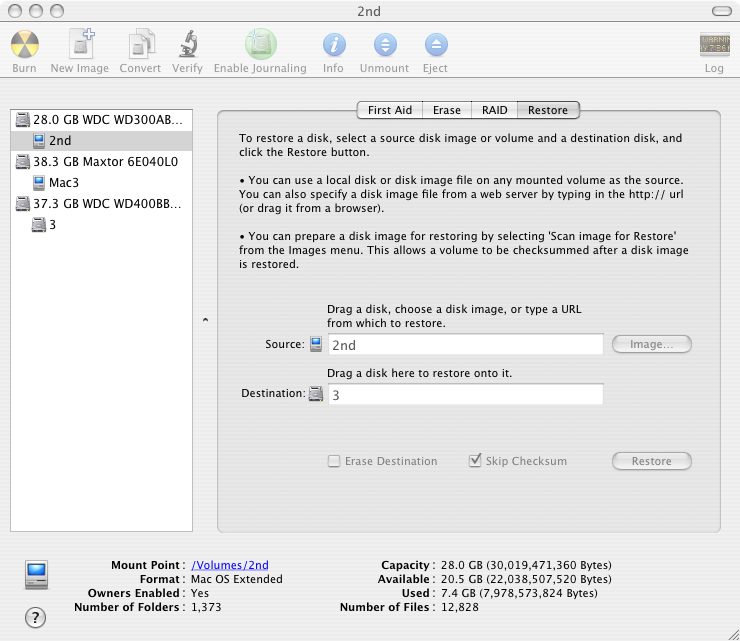This screenshot has height=641, width=740.
Task: Click the window resize grip corner
Action: point(733,635)
